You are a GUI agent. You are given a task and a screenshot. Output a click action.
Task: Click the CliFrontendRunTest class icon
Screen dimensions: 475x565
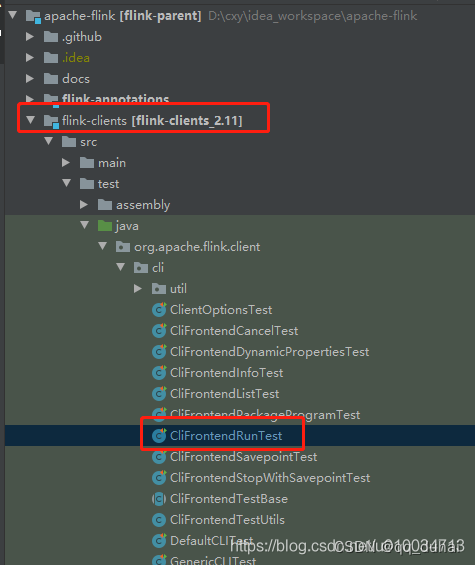click(159, 435)
